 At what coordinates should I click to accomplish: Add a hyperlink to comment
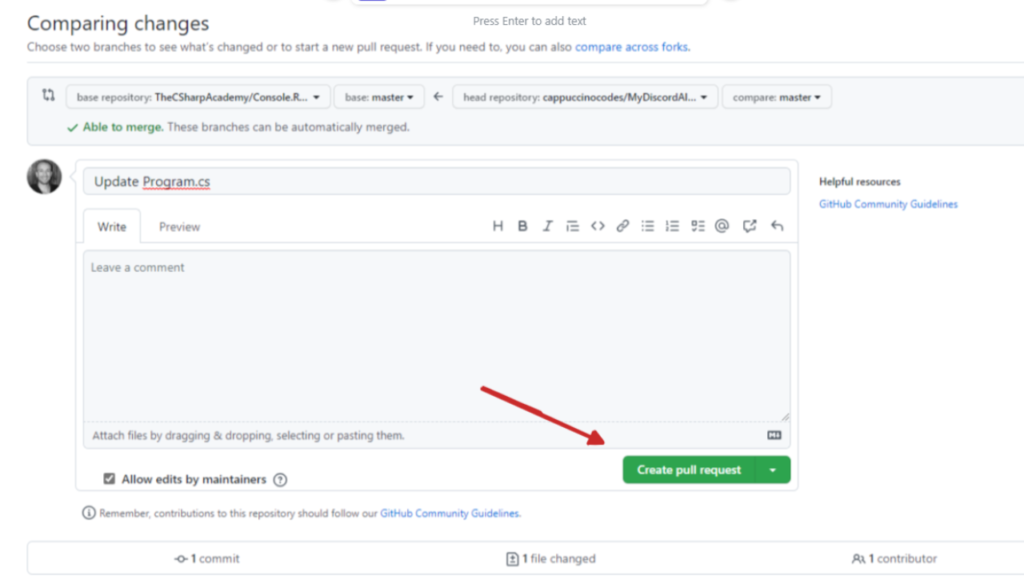click(622, 226)
